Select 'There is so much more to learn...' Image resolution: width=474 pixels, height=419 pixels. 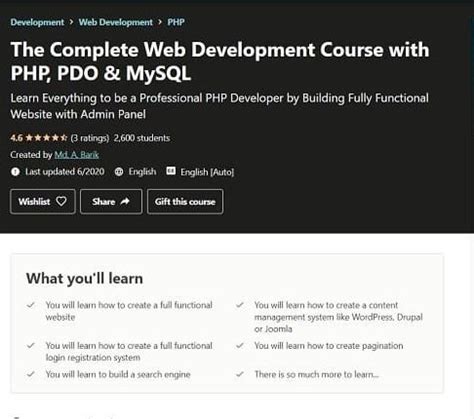pos(317,375)
